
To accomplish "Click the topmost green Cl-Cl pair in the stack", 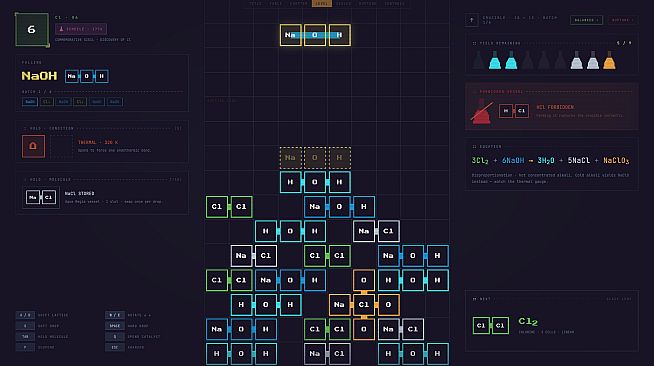I will pos(229,207).
